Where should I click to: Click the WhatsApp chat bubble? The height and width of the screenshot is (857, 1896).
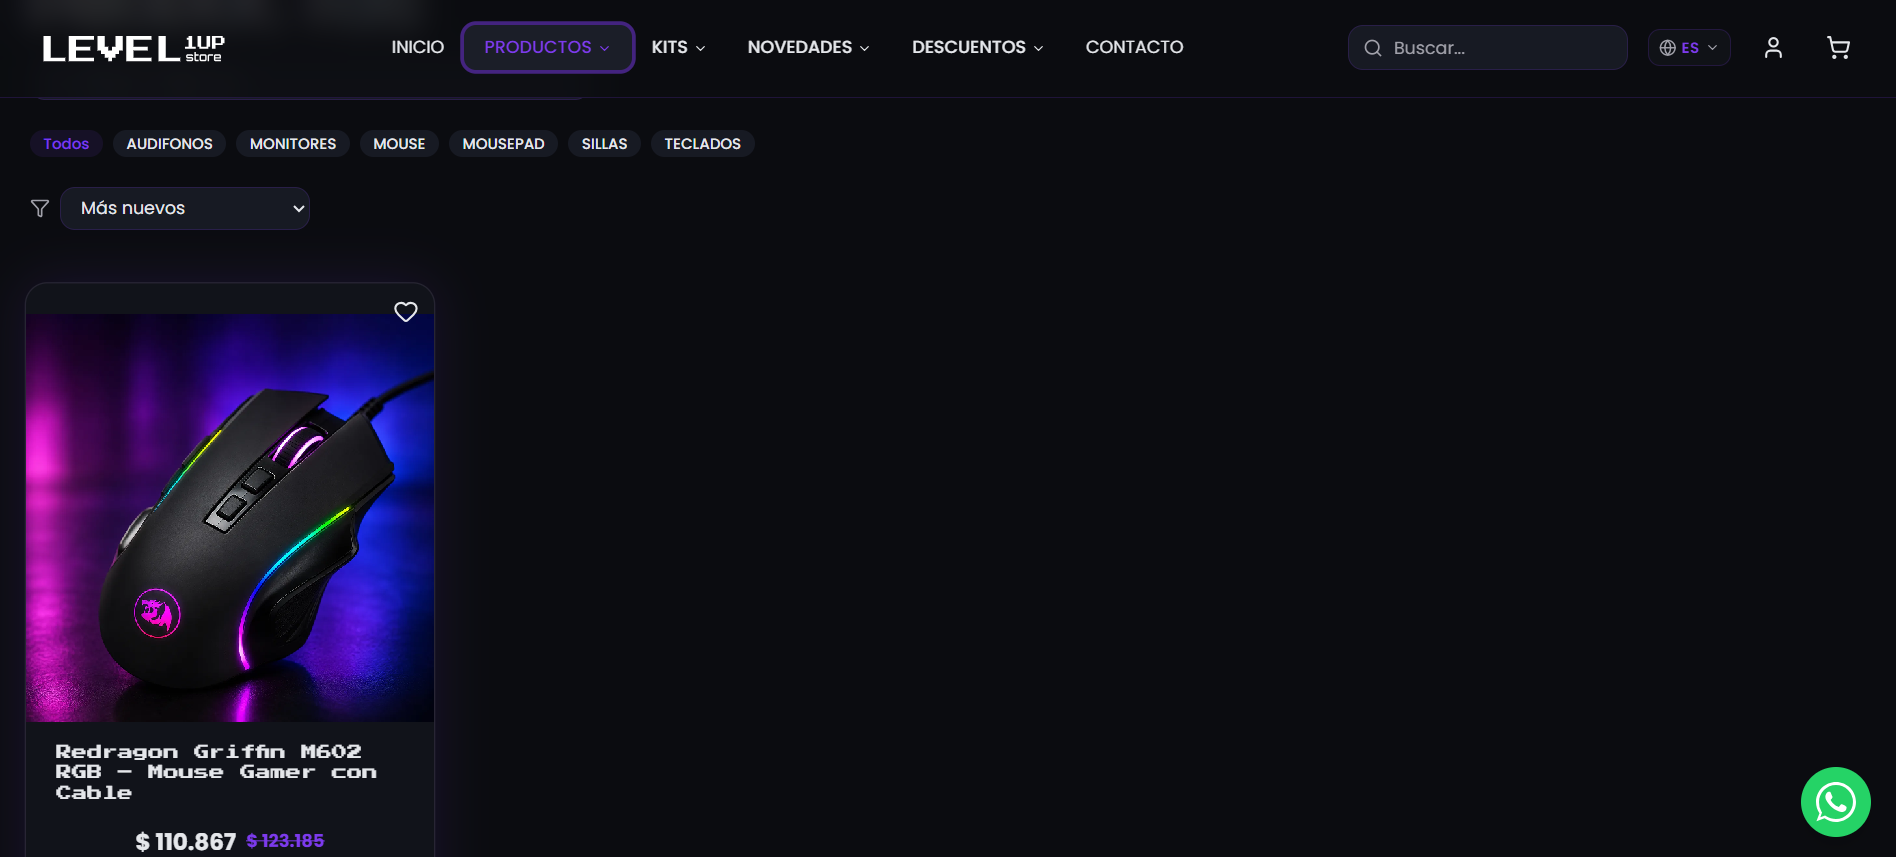[1836, 802]
